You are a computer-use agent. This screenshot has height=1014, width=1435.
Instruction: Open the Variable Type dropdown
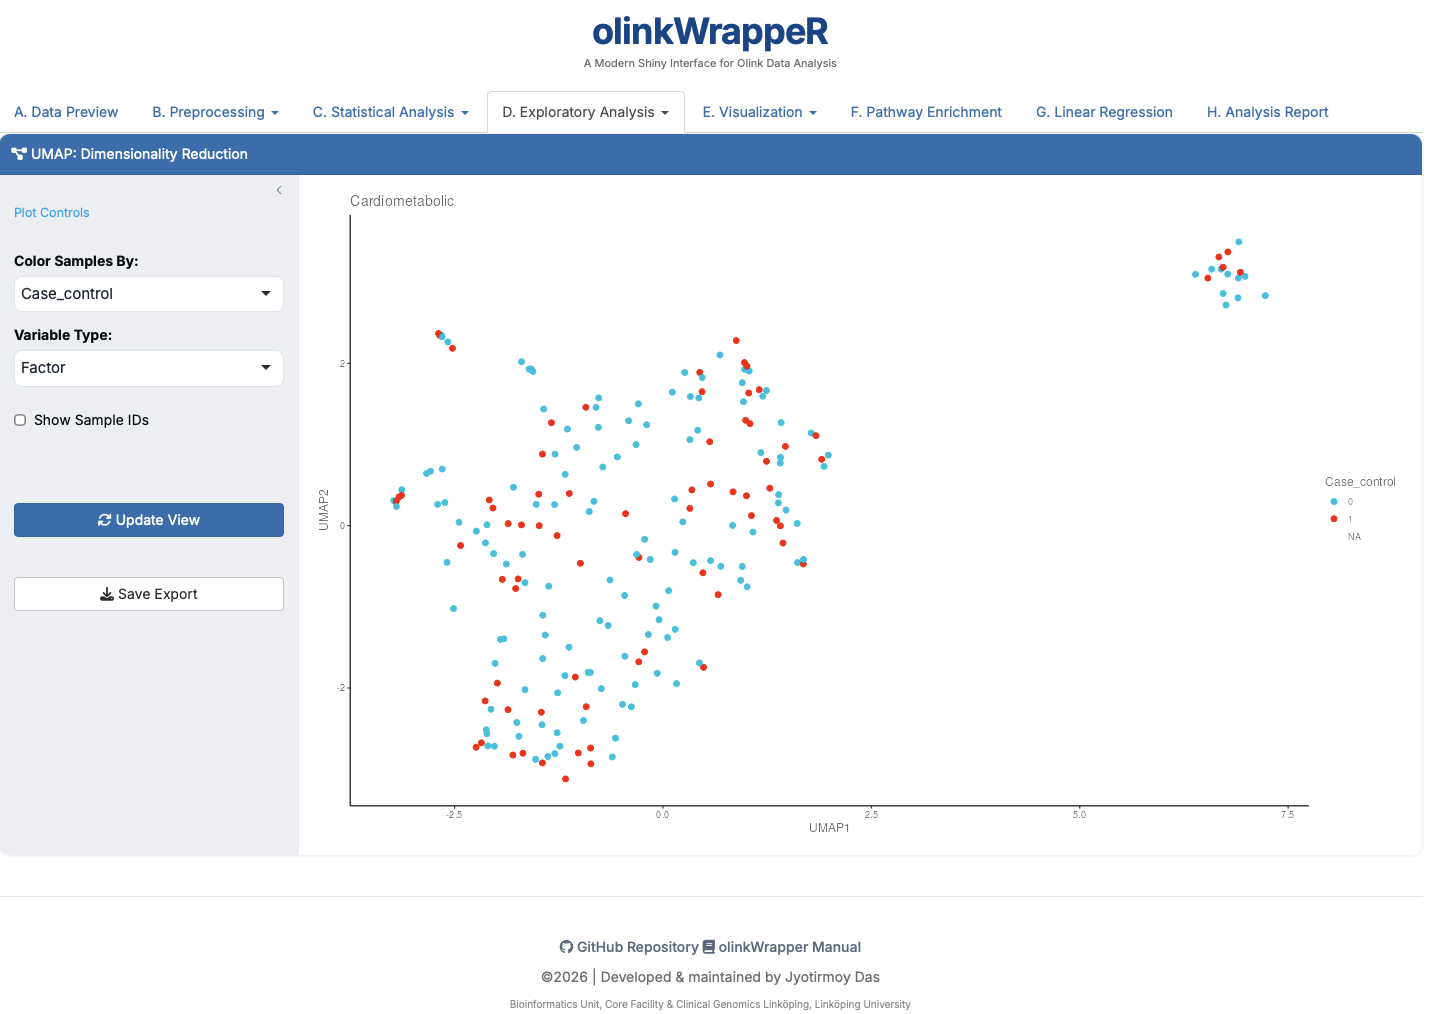tap(148, 368)
